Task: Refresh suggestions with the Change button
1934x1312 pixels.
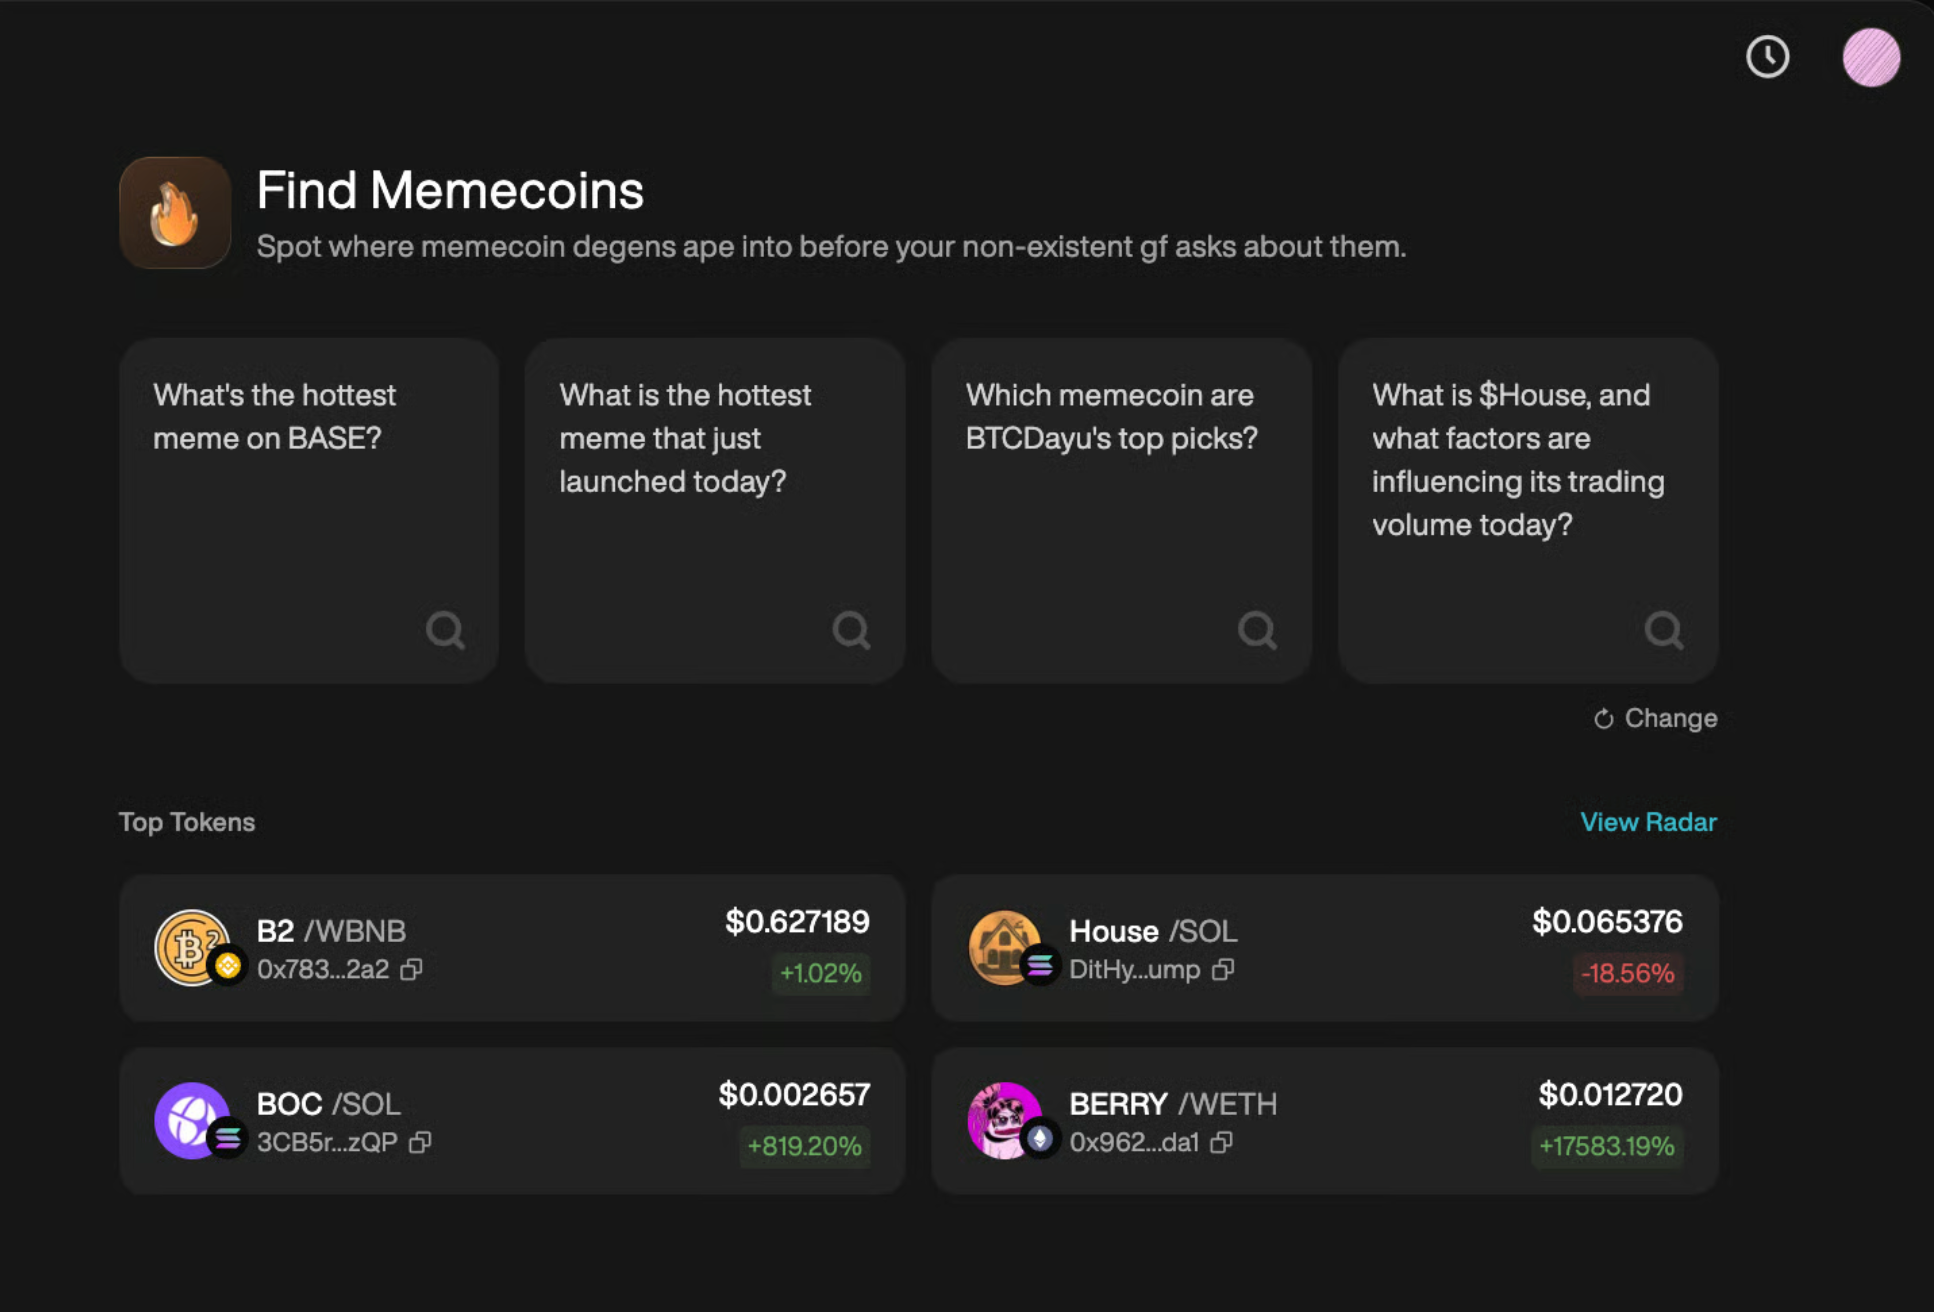Action: click(x=1656, y=718)
